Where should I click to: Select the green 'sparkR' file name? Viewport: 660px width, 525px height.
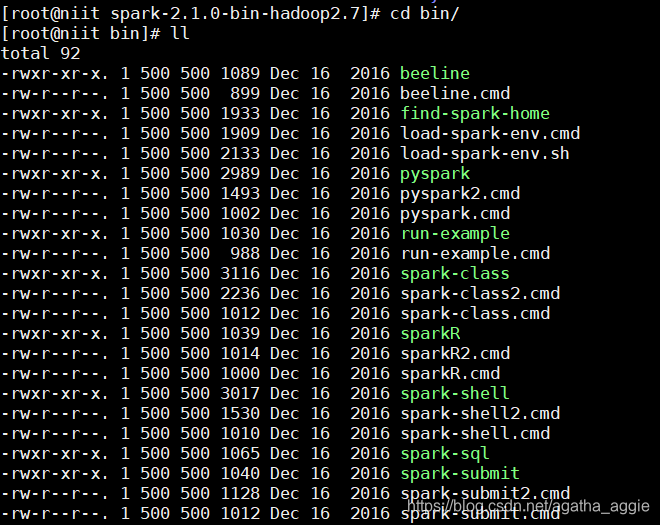click(x=430, y=333)
